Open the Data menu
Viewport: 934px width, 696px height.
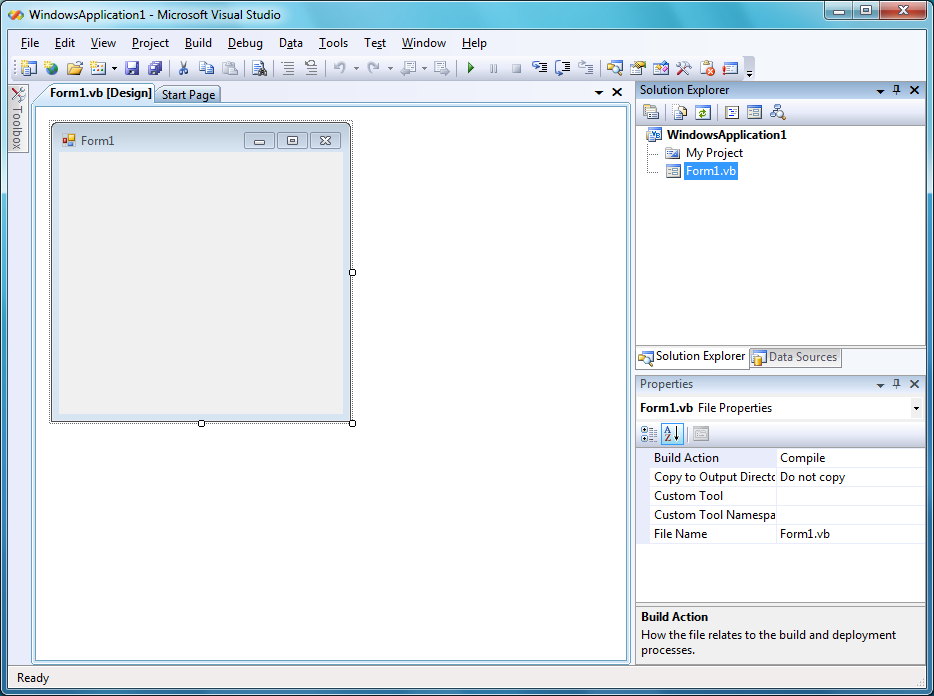[291, 43]
